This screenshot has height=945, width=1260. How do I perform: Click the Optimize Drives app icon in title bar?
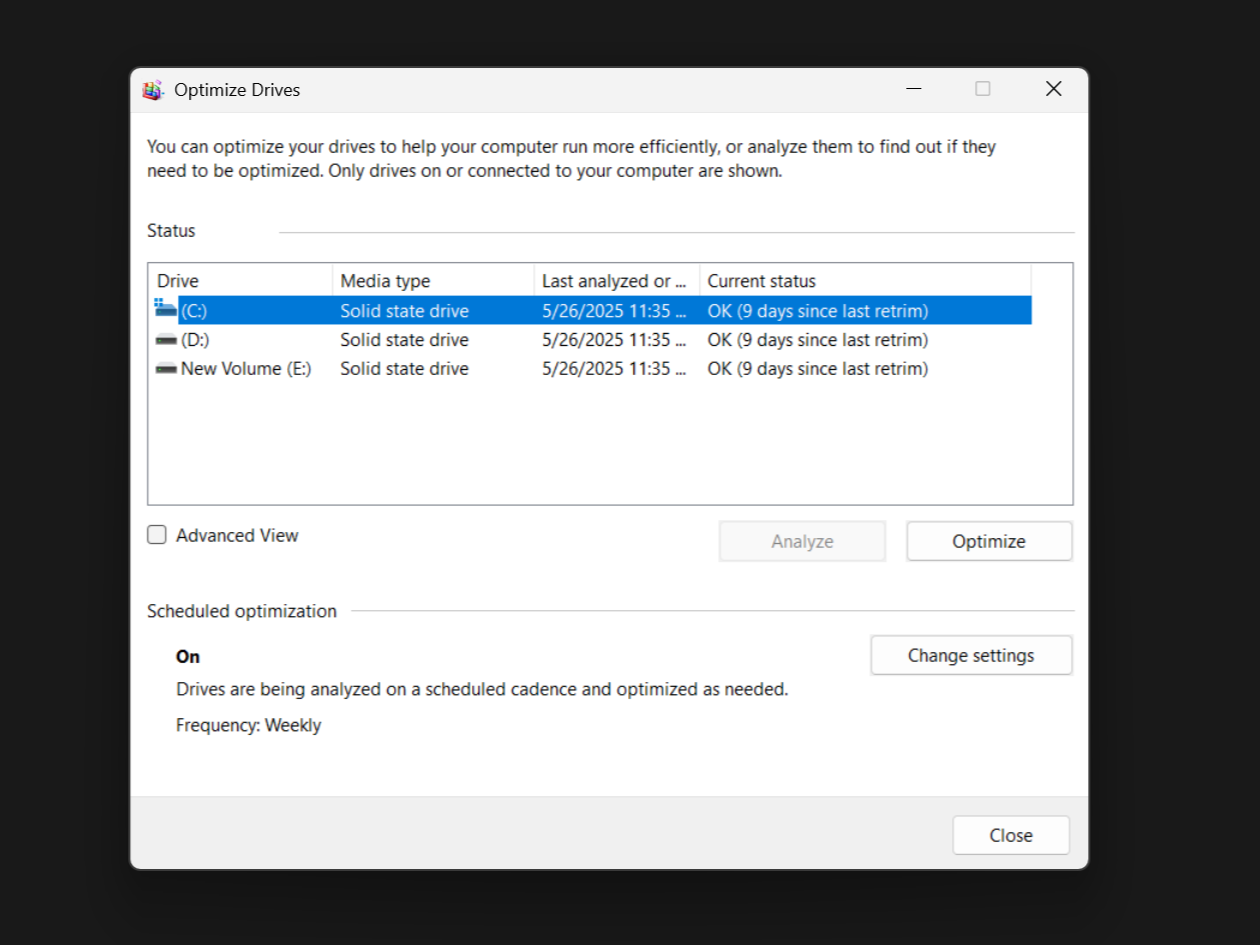pyautogui.click(x=153, y=90)
